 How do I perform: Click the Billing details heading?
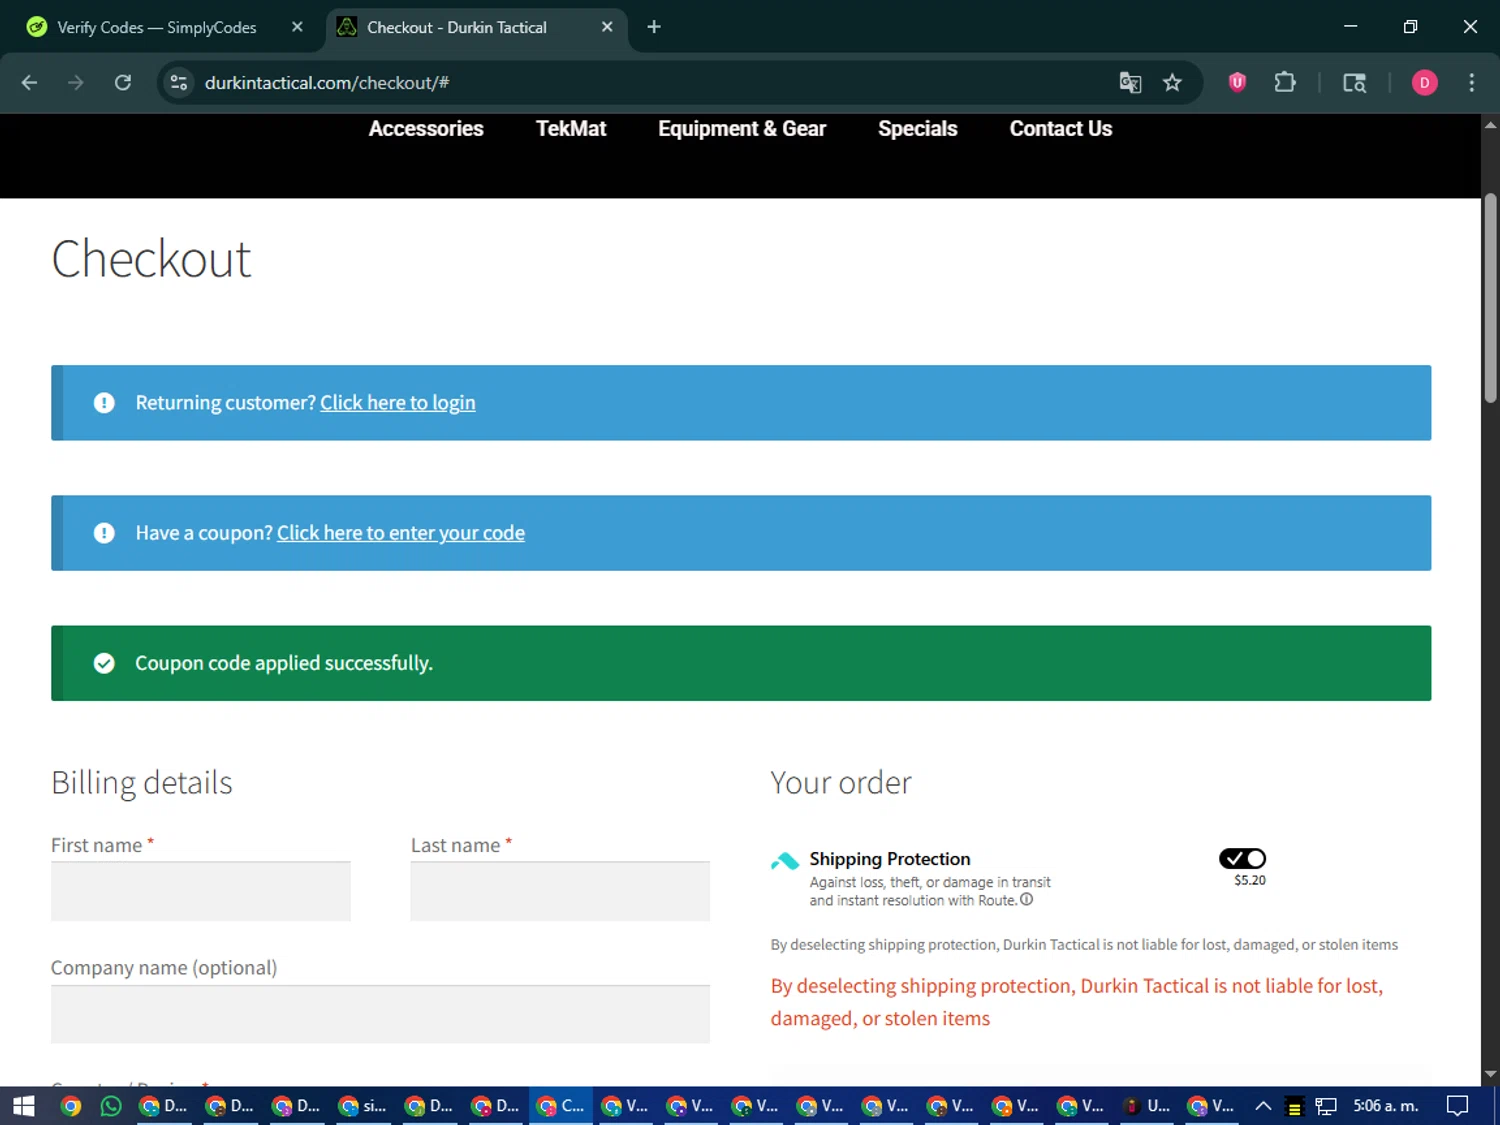point(142,782)
